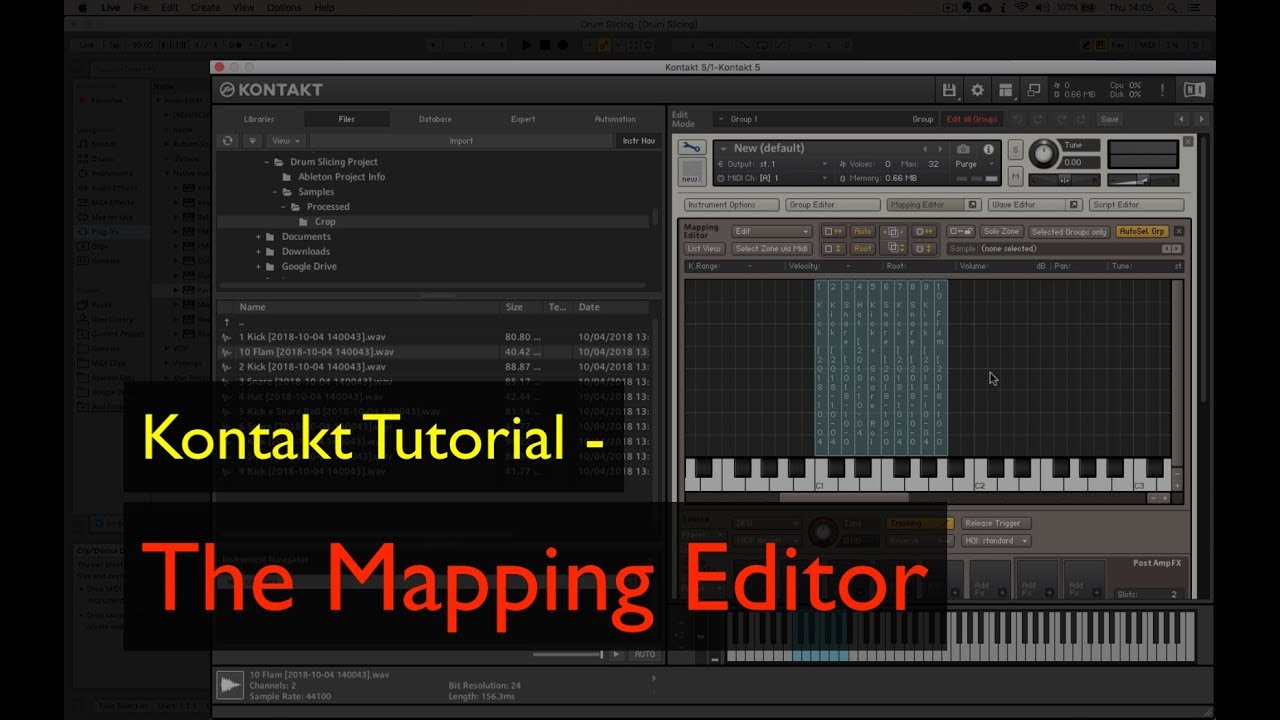This screenshot has height=720, width=1280.
Task: Open Kontakt options gear icon
Action: tap(977, 90)
